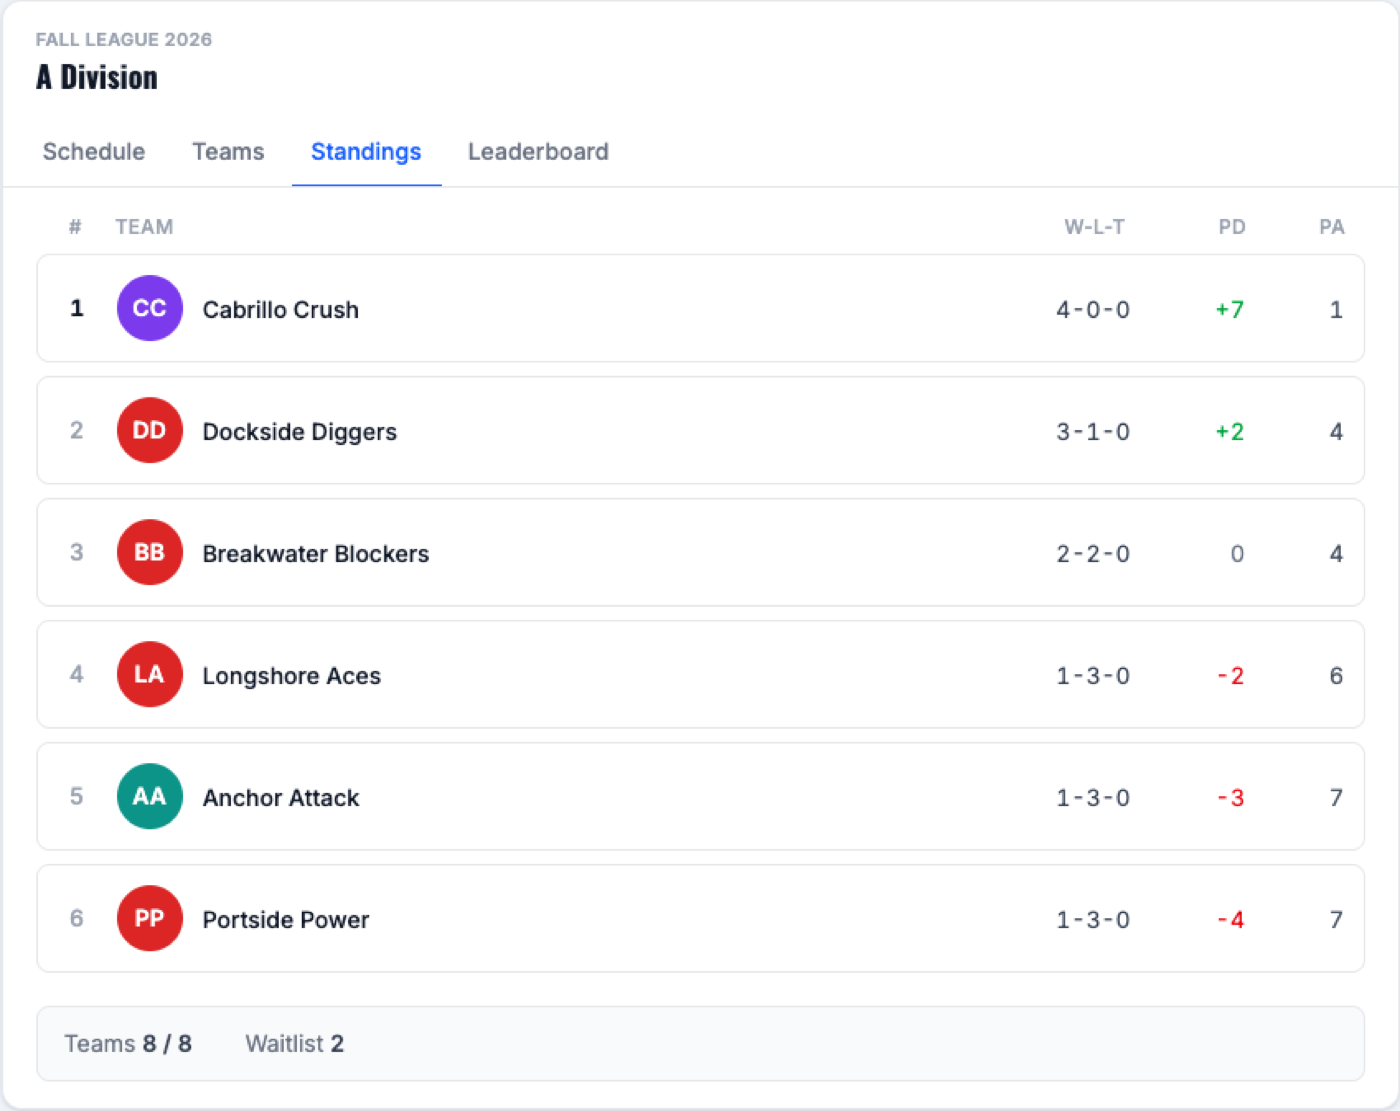
Task: Click Cabrillo Crush PA value 1
Action: coord(1336,310)
